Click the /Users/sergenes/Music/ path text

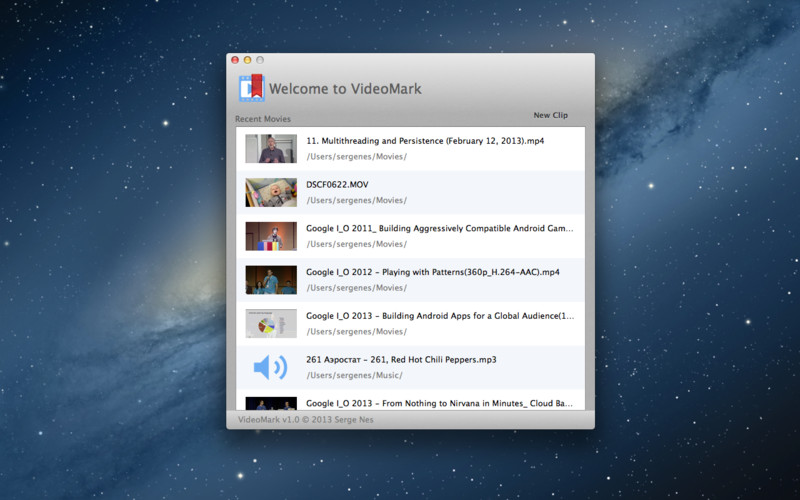tap(354, 376)
